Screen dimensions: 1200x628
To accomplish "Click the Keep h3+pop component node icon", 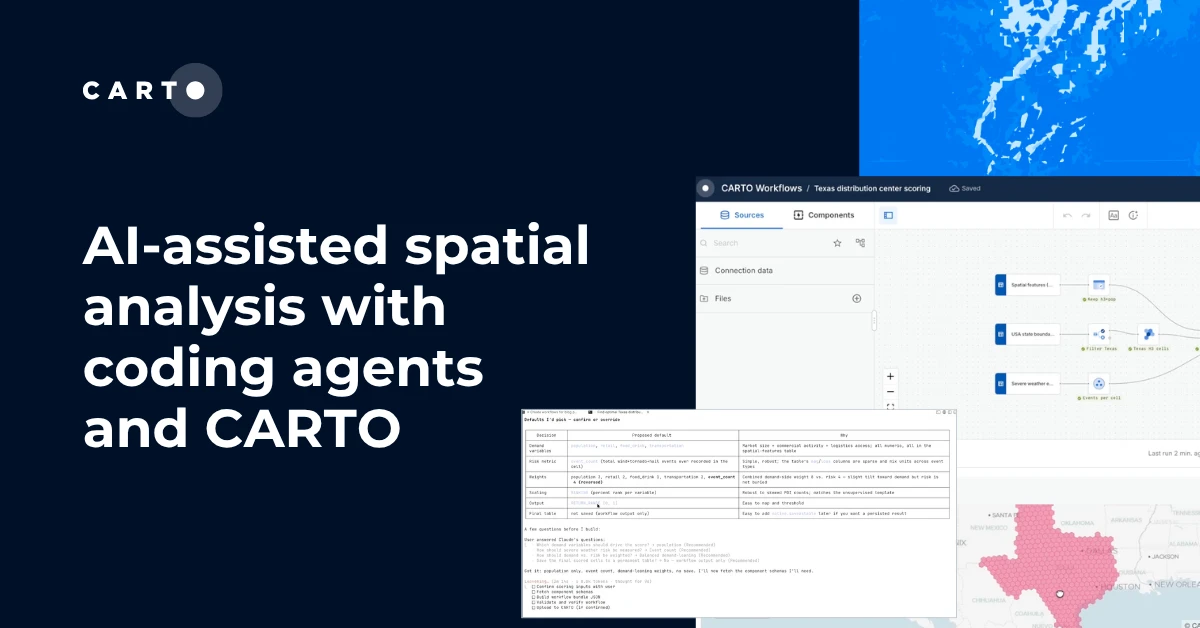I will point(1099,285).
